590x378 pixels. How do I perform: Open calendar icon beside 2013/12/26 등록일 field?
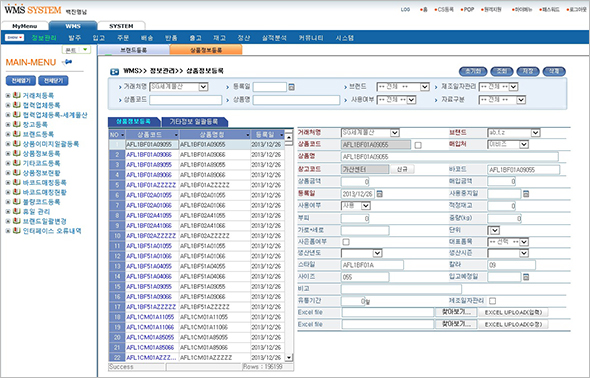(x=380, y=194)
